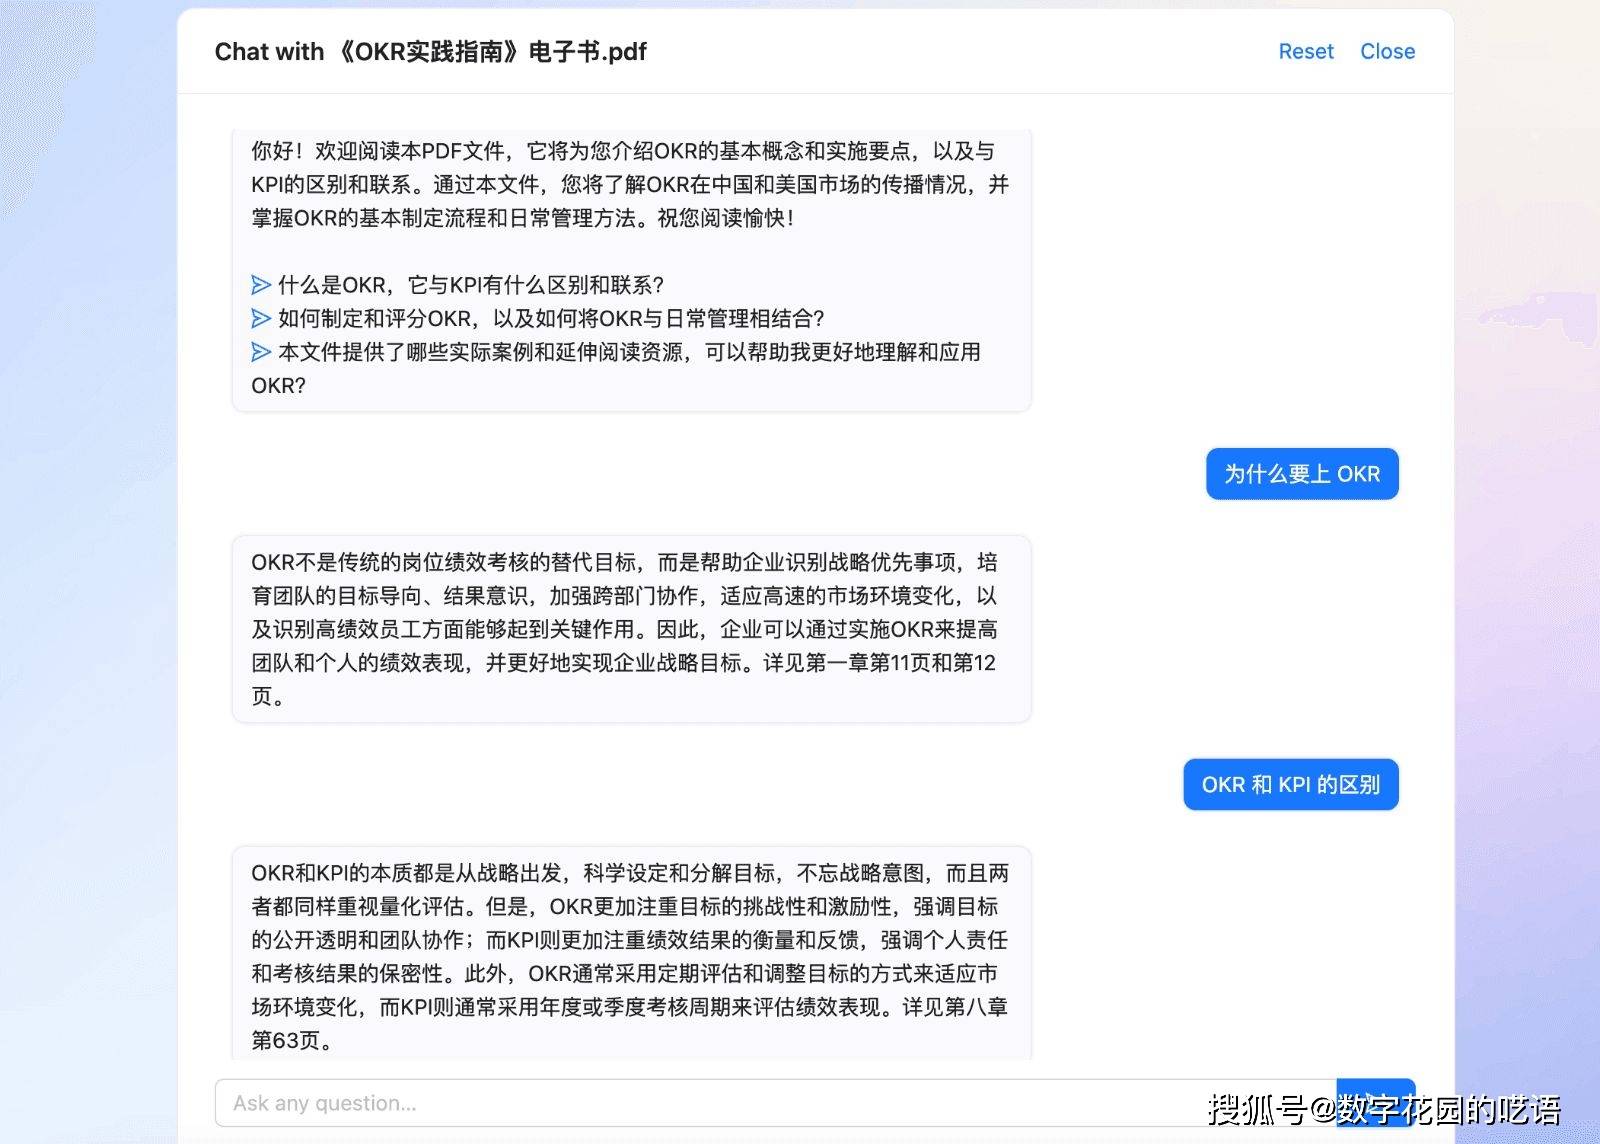The height and width of the screenshot is (1144, 1600).
Task: Click the page reference "详见第一章第11页和第12页"
Action: tap(880, 663)
